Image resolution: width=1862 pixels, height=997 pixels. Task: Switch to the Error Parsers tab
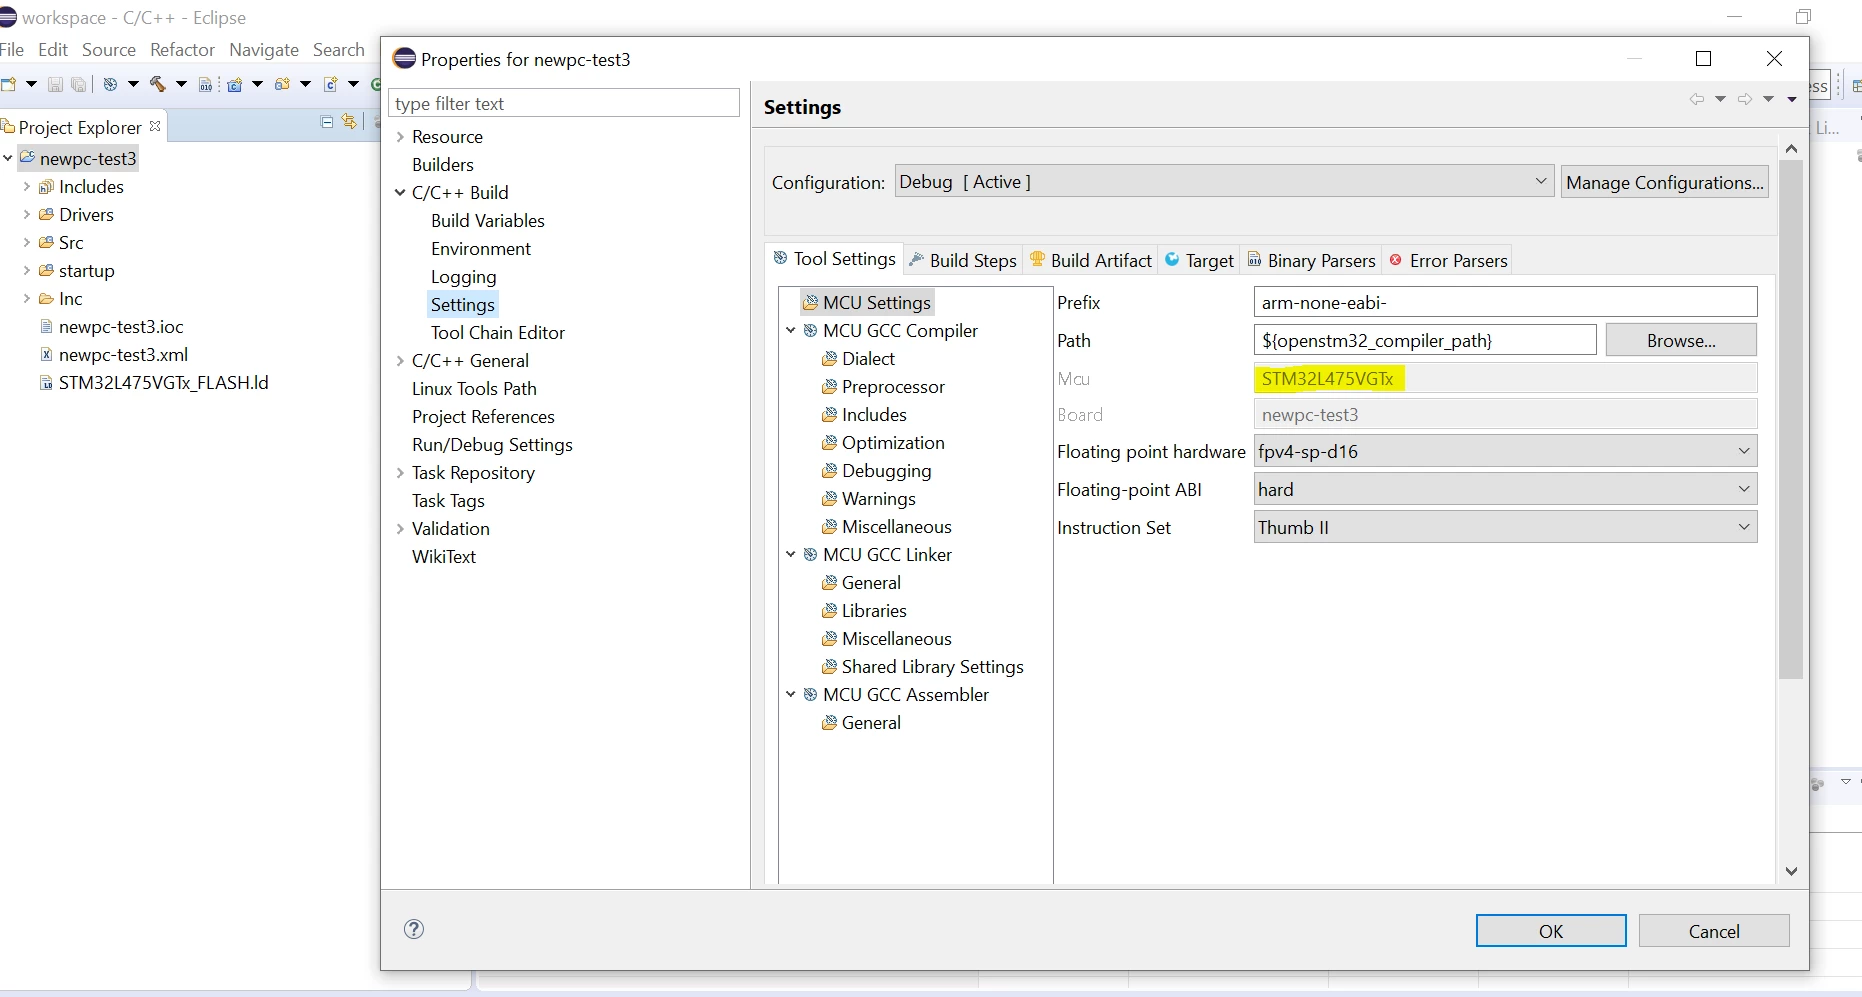point(1447,260)
